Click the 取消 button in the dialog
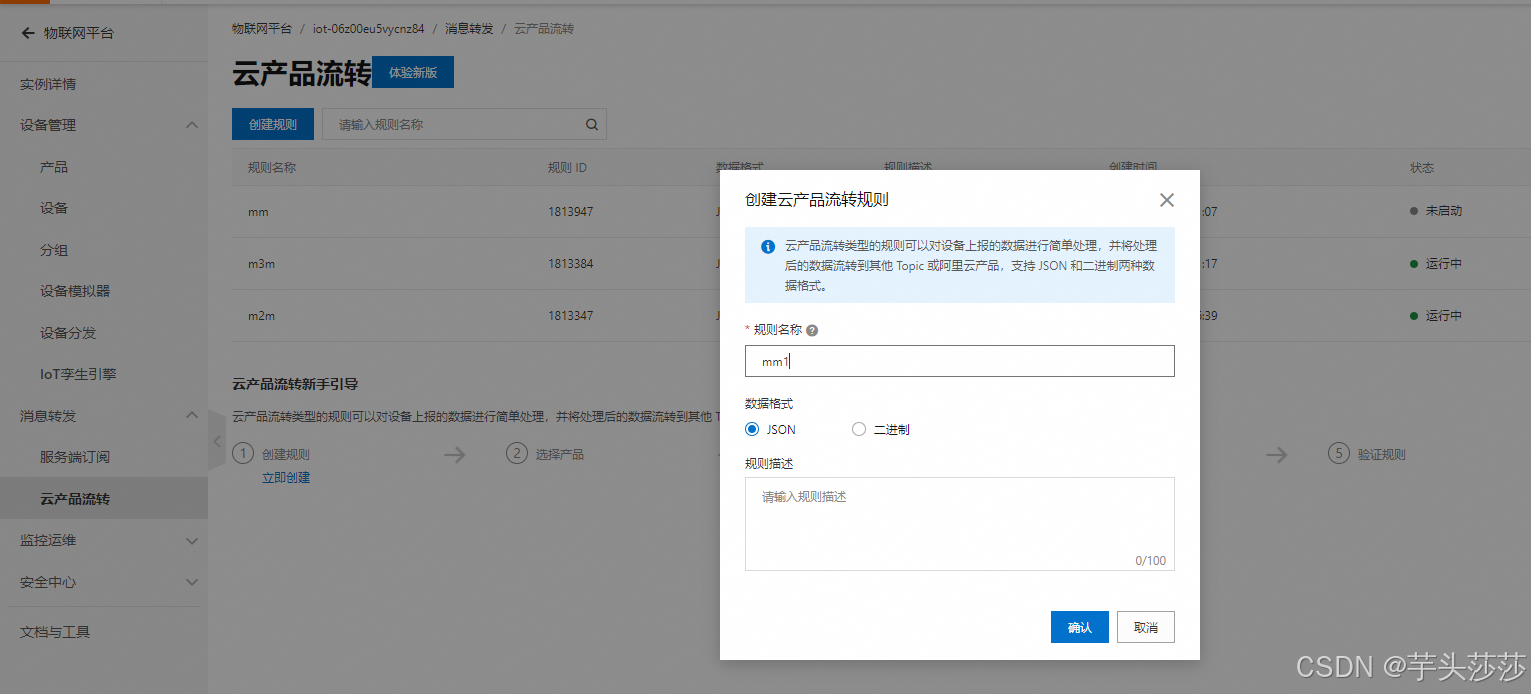The height and width of the screenshot is (694, 1531). (x=1146, y=627)
